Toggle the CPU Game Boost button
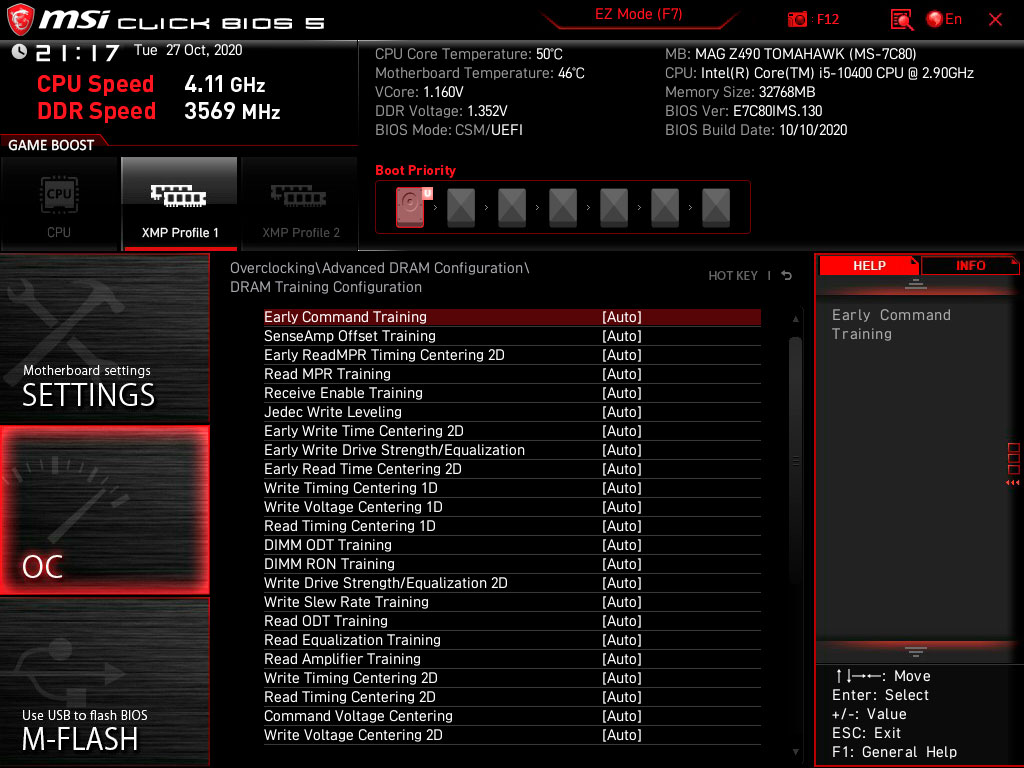Image resolution: width=1024 pixels, height=768 pixels. click(59, 204)
